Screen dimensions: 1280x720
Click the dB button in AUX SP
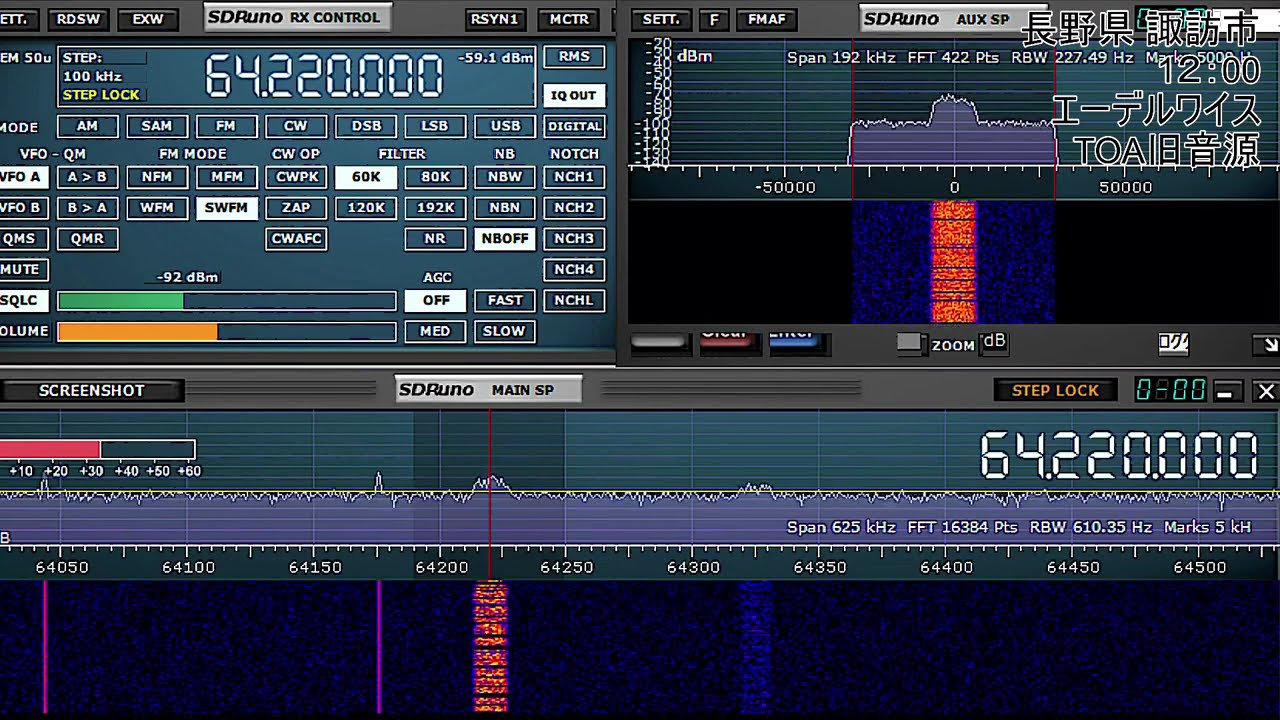[994, 342]
